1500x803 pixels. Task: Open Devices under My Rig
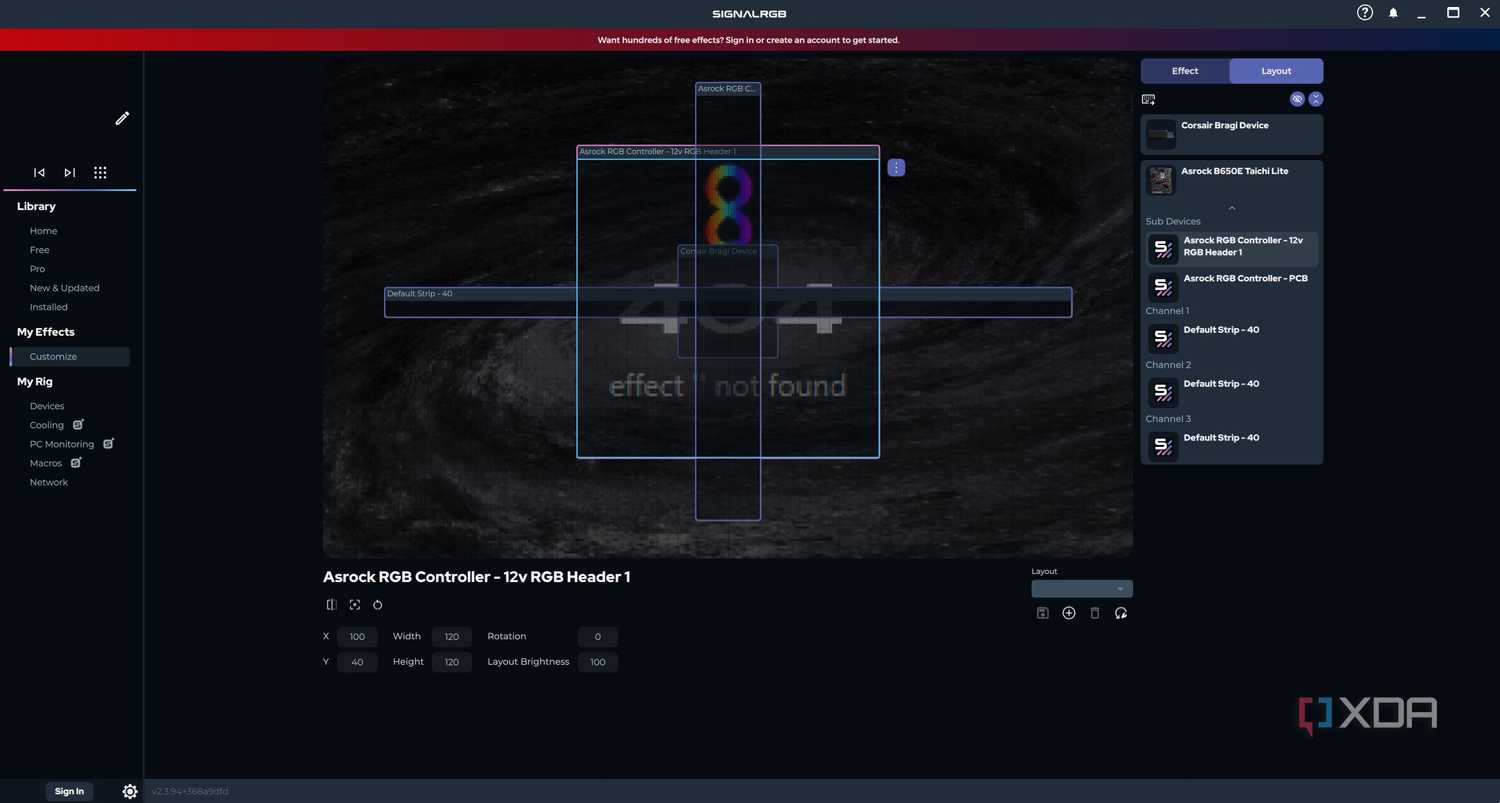point(47,406)
